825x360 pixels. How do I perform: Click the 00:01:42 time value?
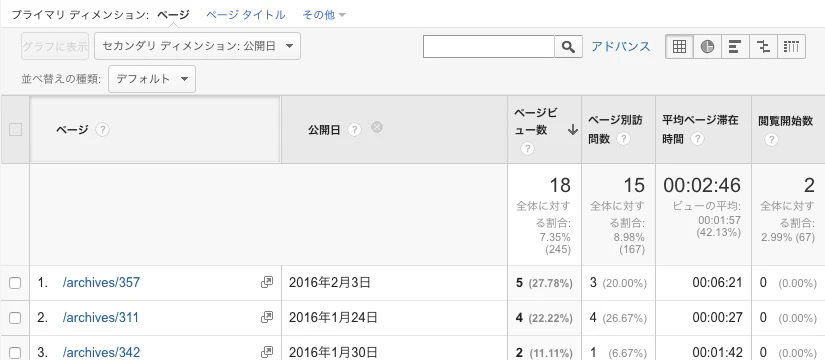pyautogui.click(x=717, y=352)
